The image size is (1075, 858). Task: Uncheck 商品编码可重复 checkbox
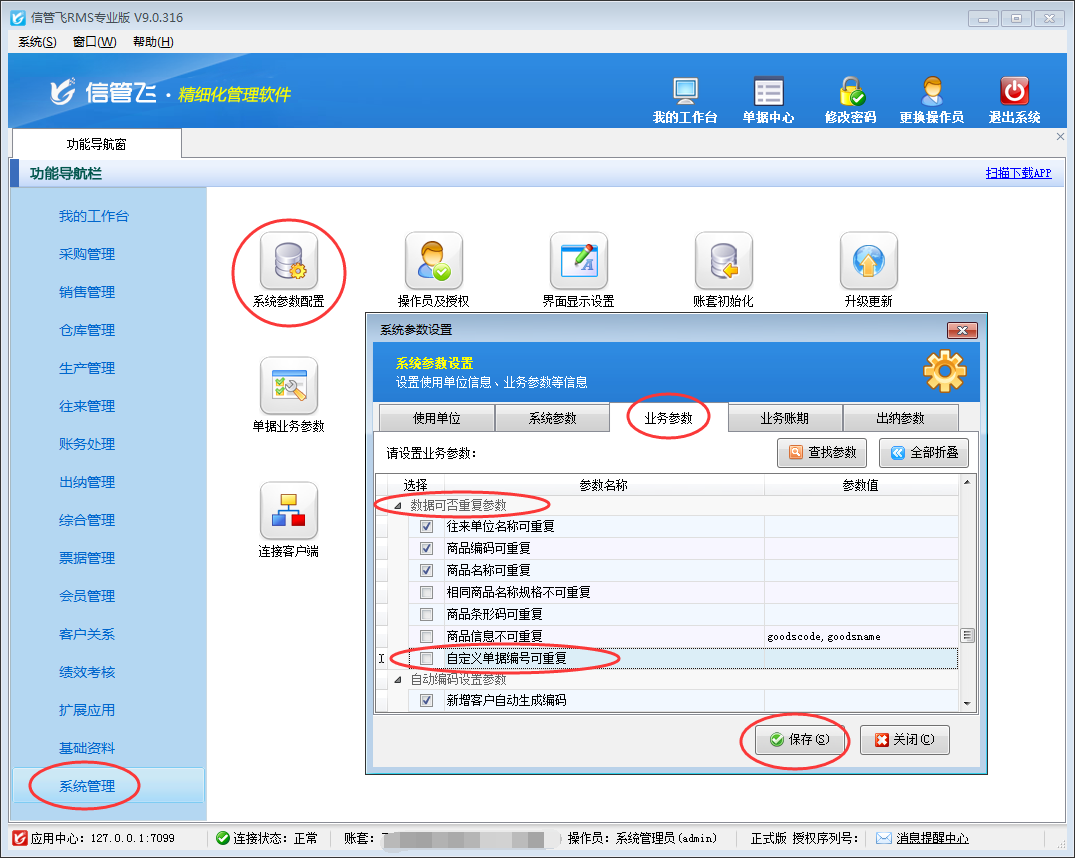click(427, 549)
